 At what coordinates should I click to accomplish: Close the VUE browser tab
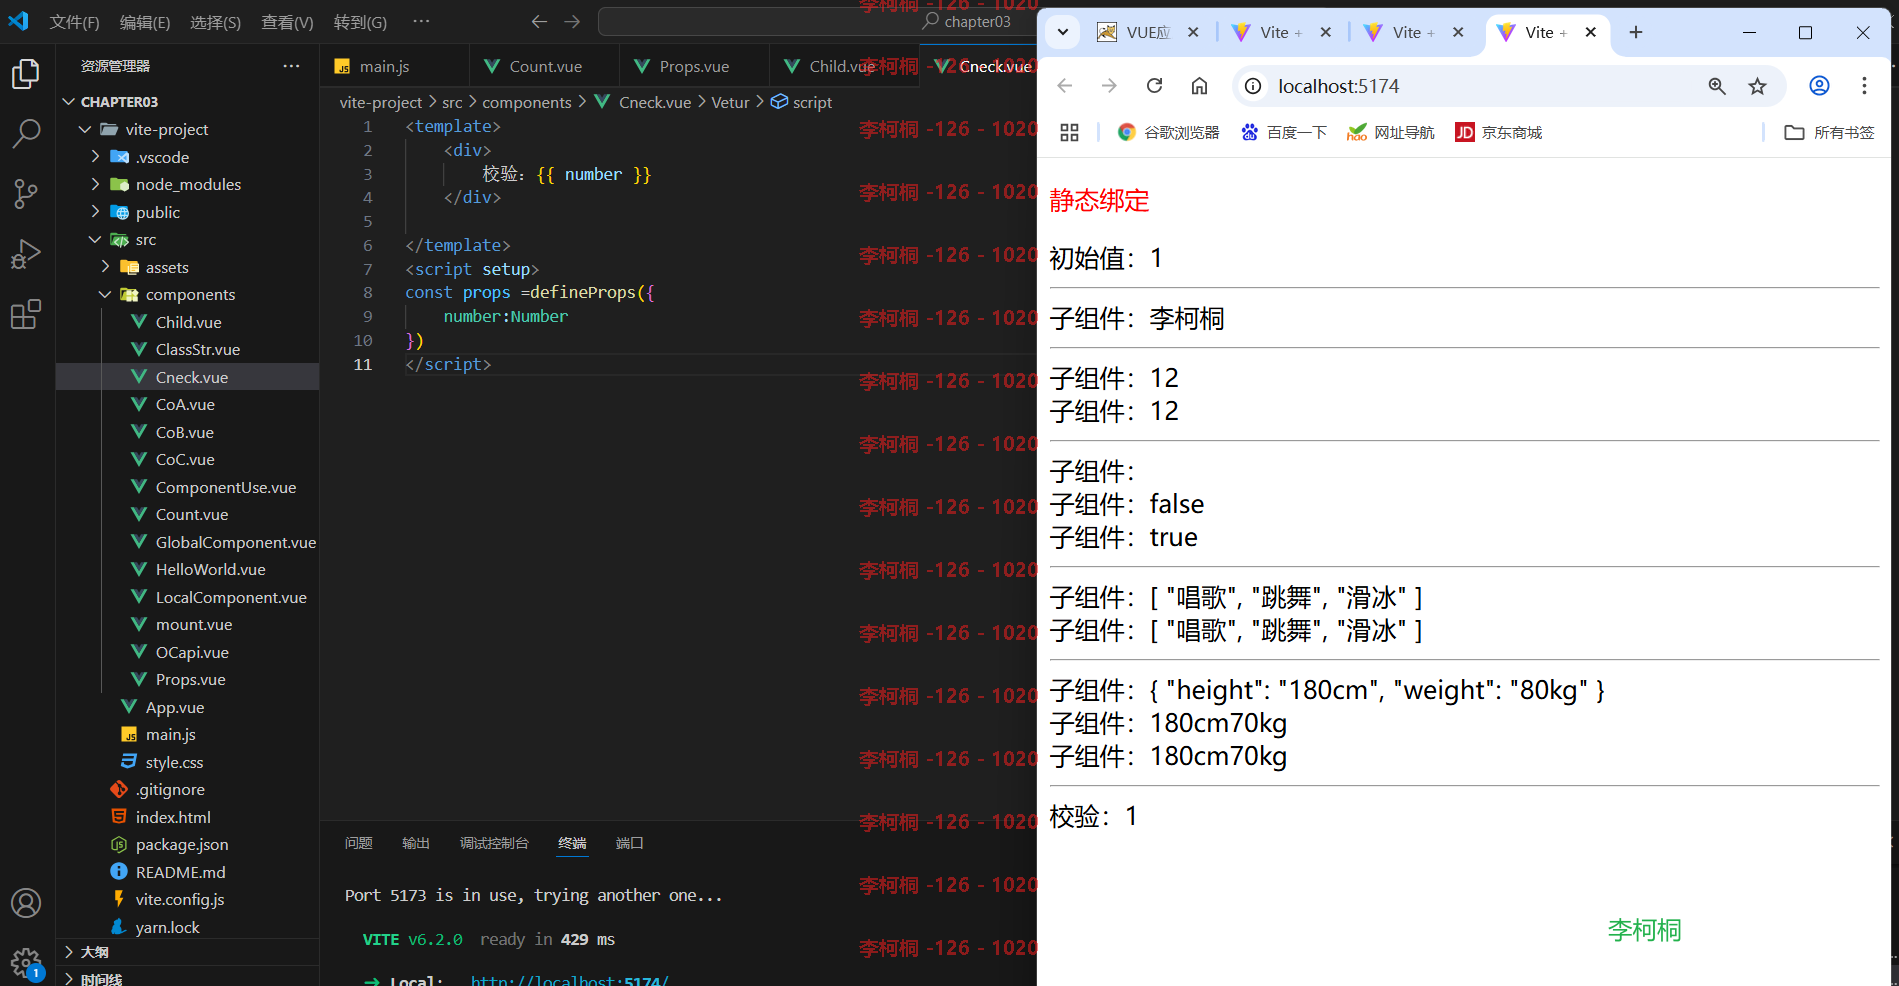click(x=1193, y=32)
